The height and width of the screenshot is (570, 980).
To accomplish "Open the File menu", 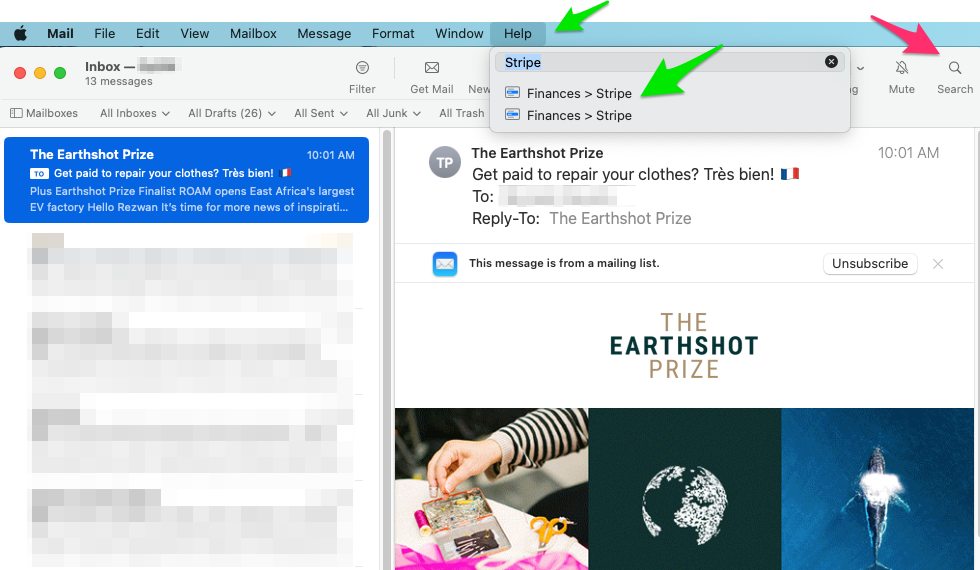I will 104,34.
